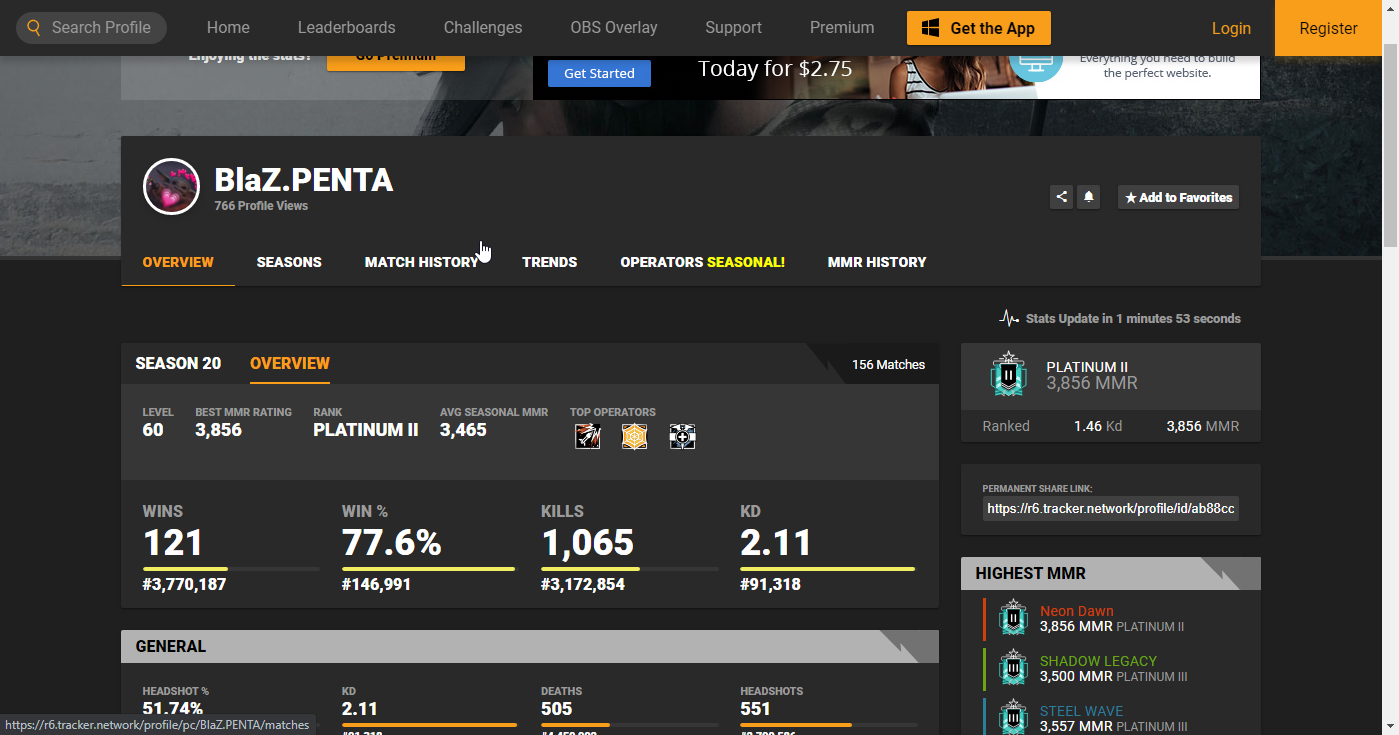Go to Leaderboards in the top navigation
Viewport: 1399px width, 735px height.
click(346, 28)
